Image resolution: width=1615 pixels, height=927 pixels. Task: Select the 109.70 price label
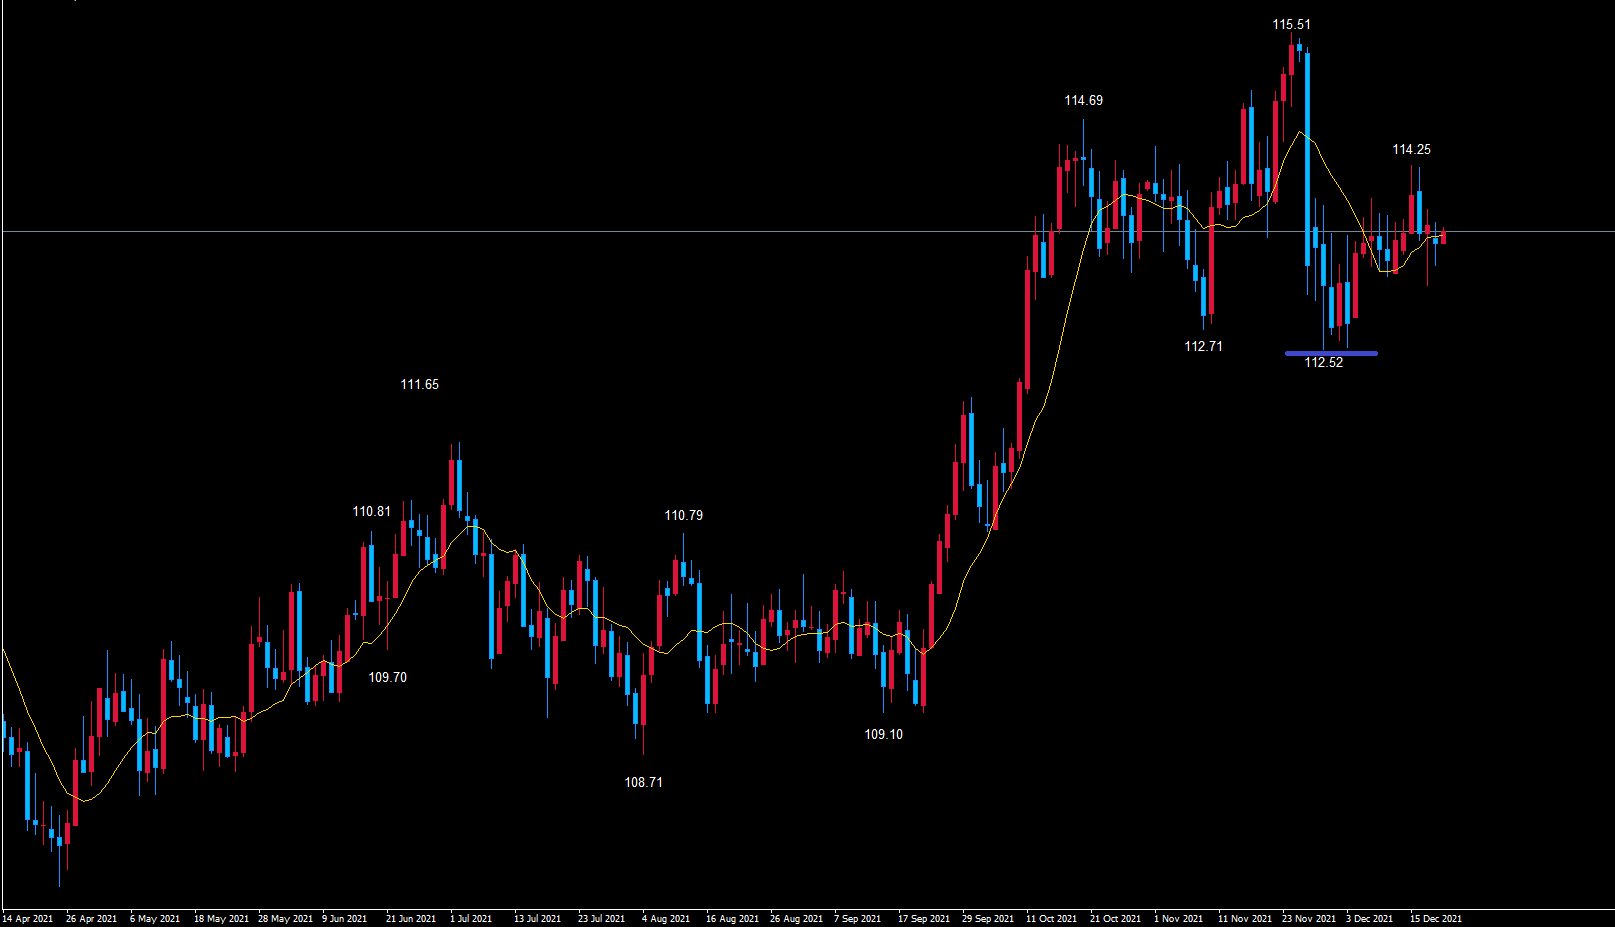click(387, 677)
